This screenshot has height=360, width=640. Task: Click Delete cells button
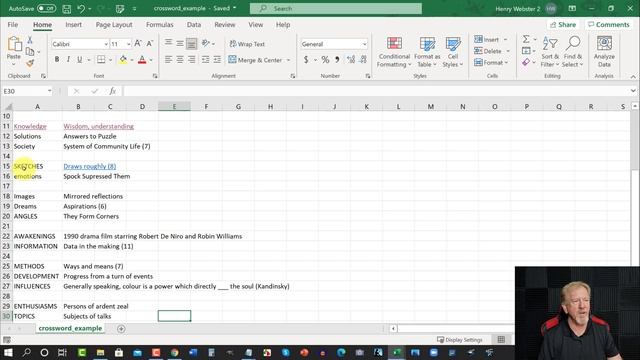(x=488, y=51)
